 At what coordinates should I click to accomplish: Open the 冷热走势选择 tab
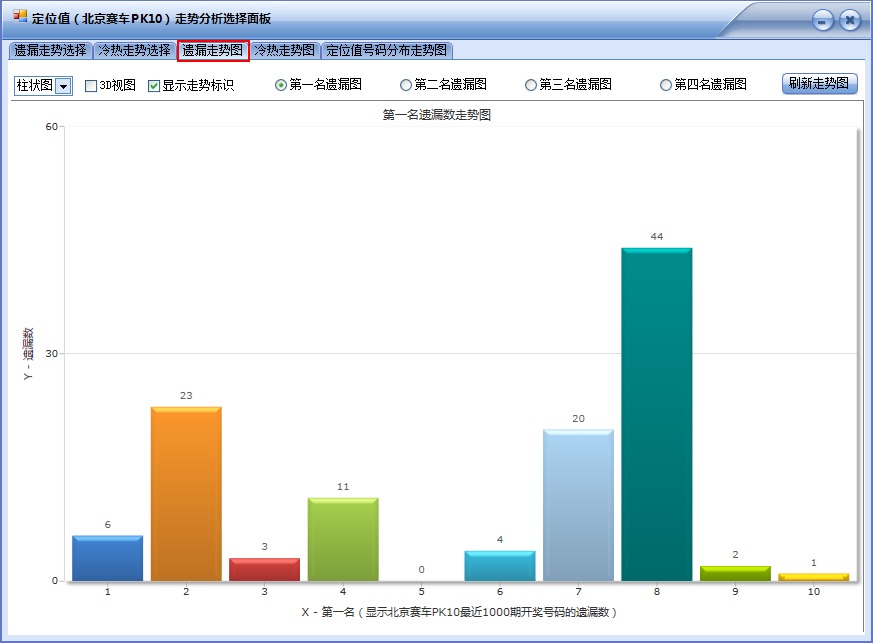click(x=134, y=50)
